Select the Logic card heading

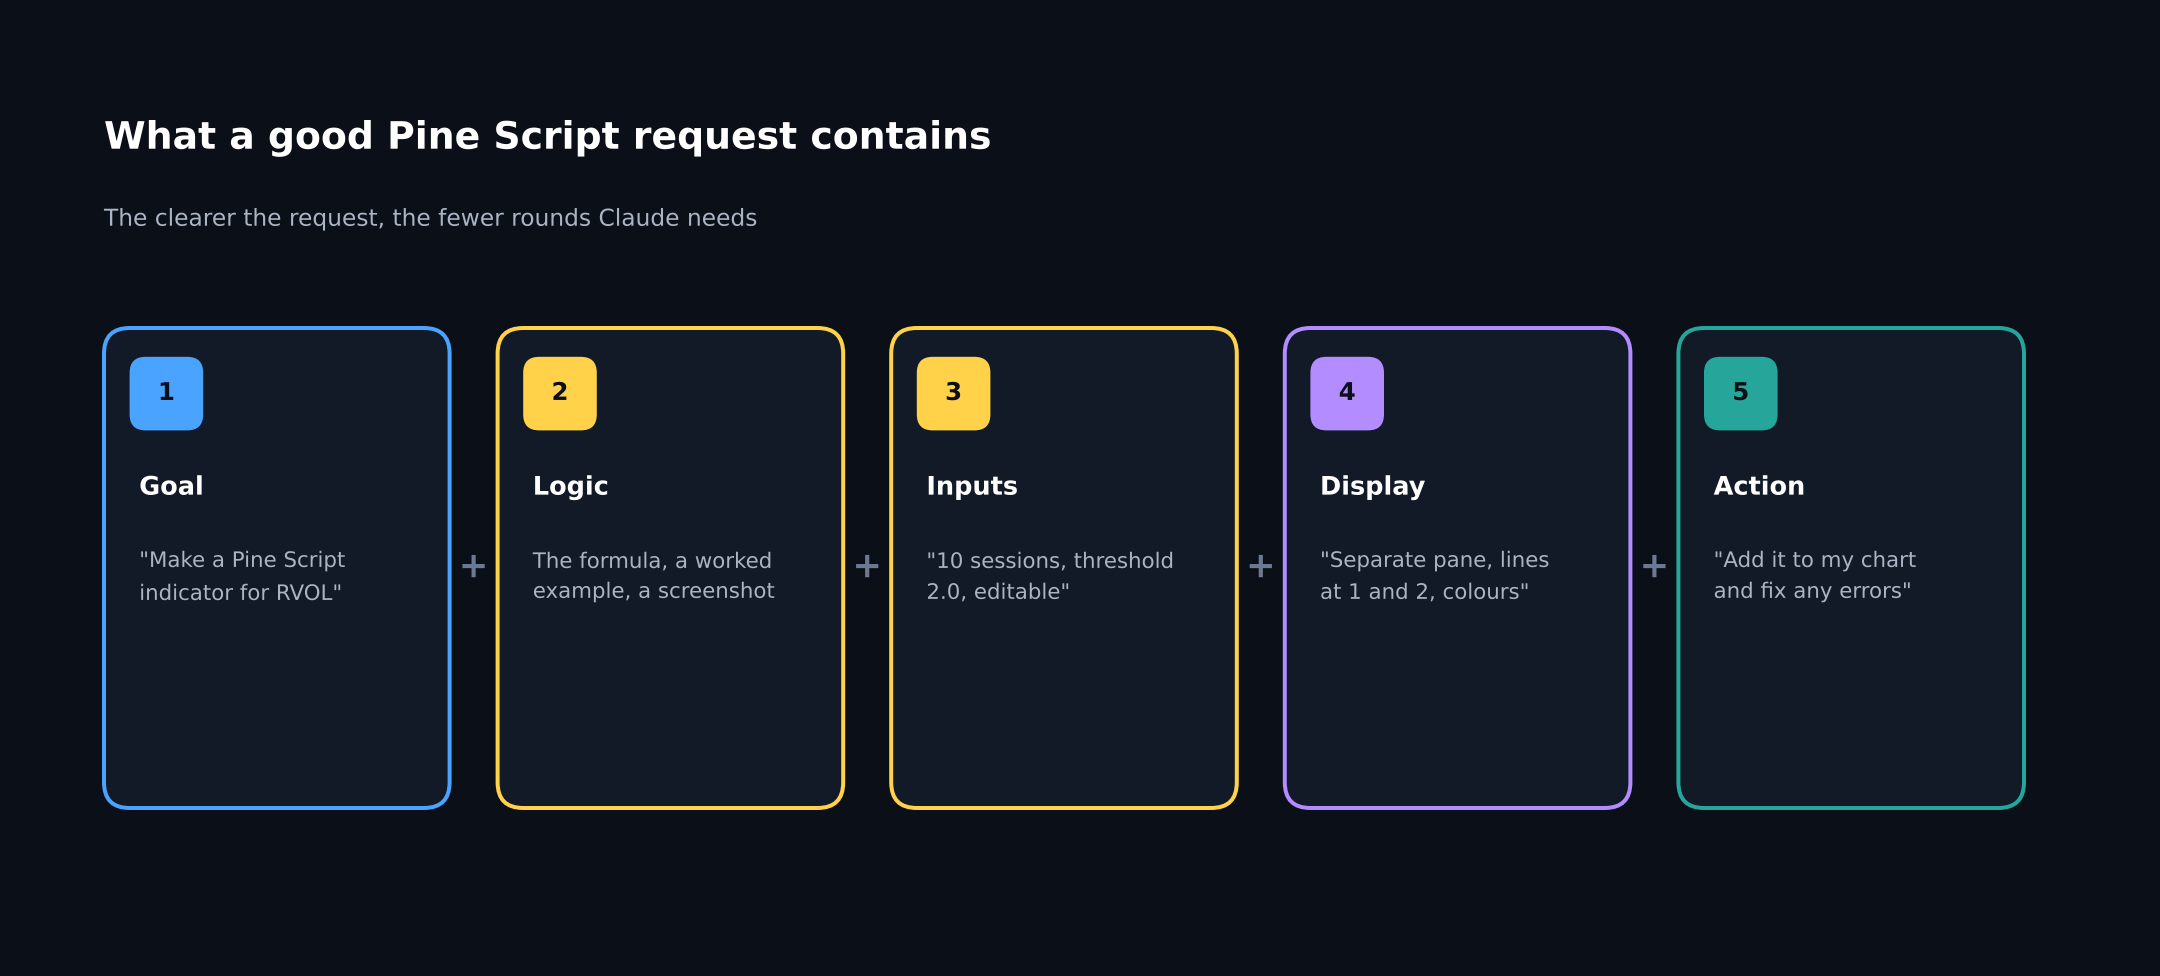coord(570,486)
